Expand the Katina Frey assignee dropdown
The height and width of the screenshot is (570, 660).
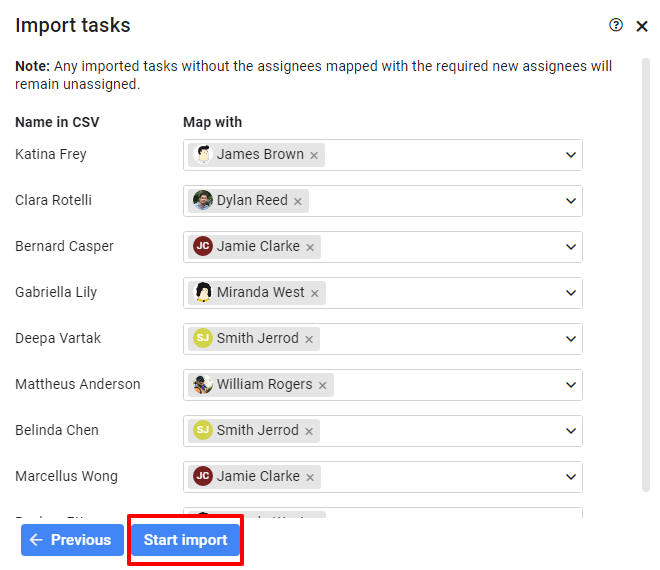coord(571,155)
